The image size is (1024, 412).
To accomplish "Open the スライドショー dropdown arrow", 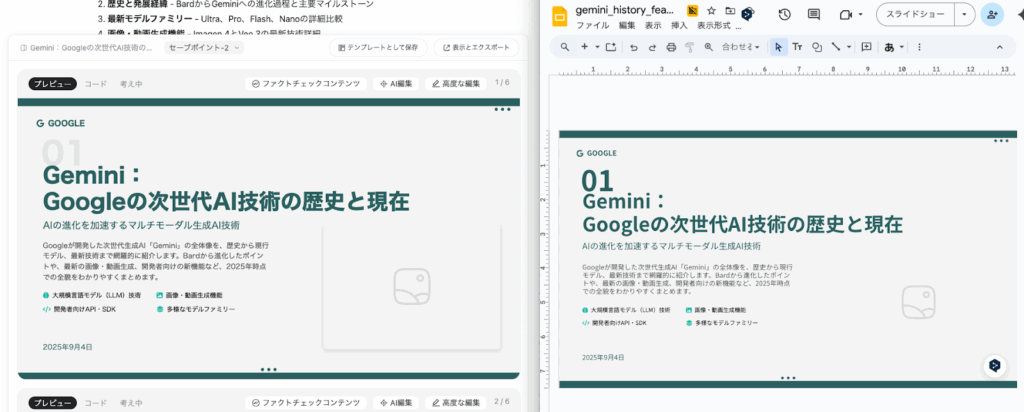I will pyautogui.click(x=964, y=14).
